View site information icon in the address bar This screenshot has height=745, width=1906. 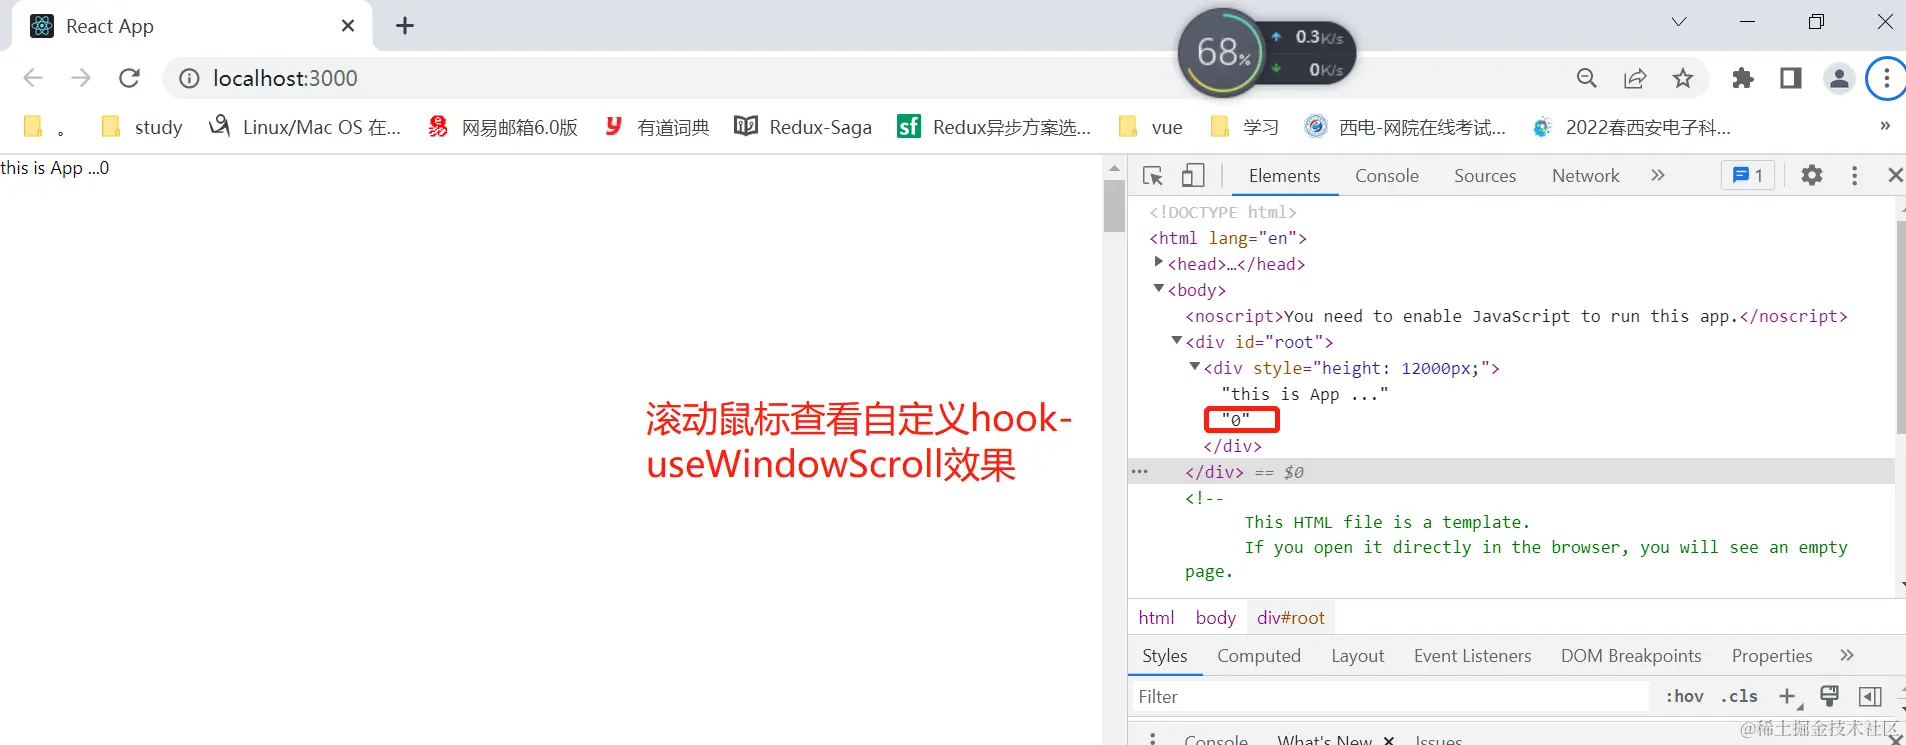tap(189, 78)
